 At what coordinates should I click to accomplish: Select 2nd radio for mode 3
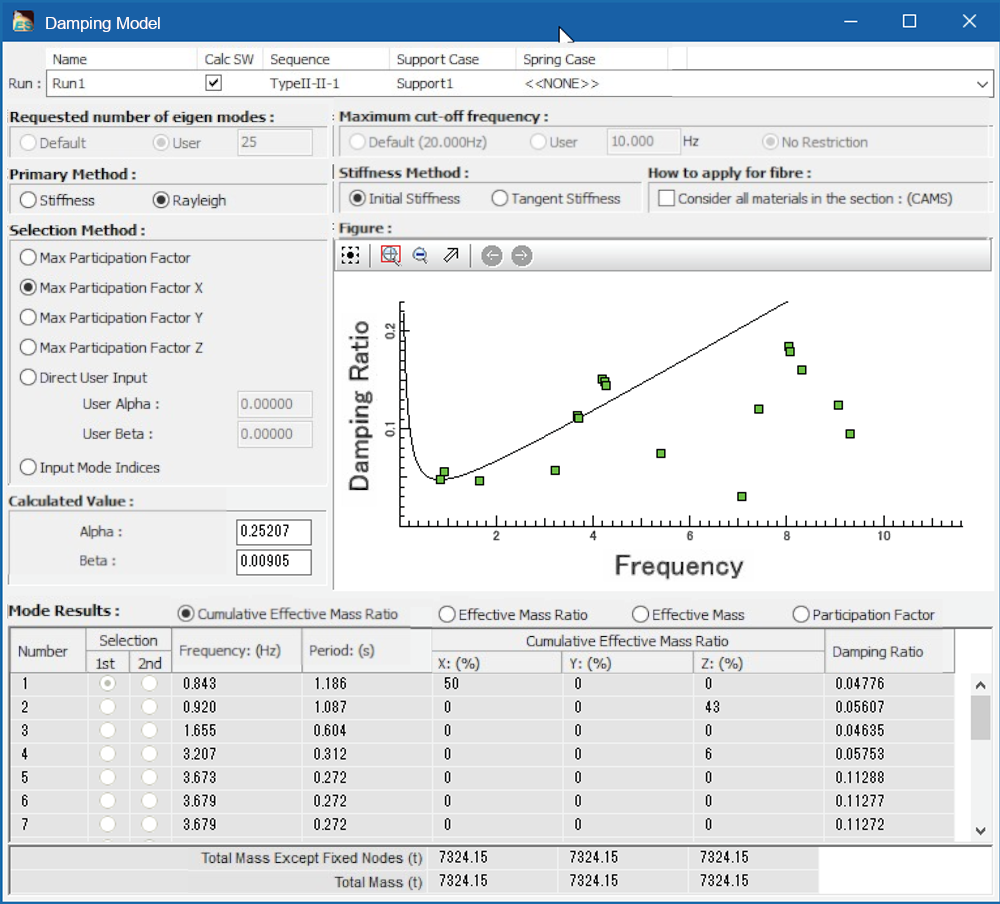coord(149,730)
